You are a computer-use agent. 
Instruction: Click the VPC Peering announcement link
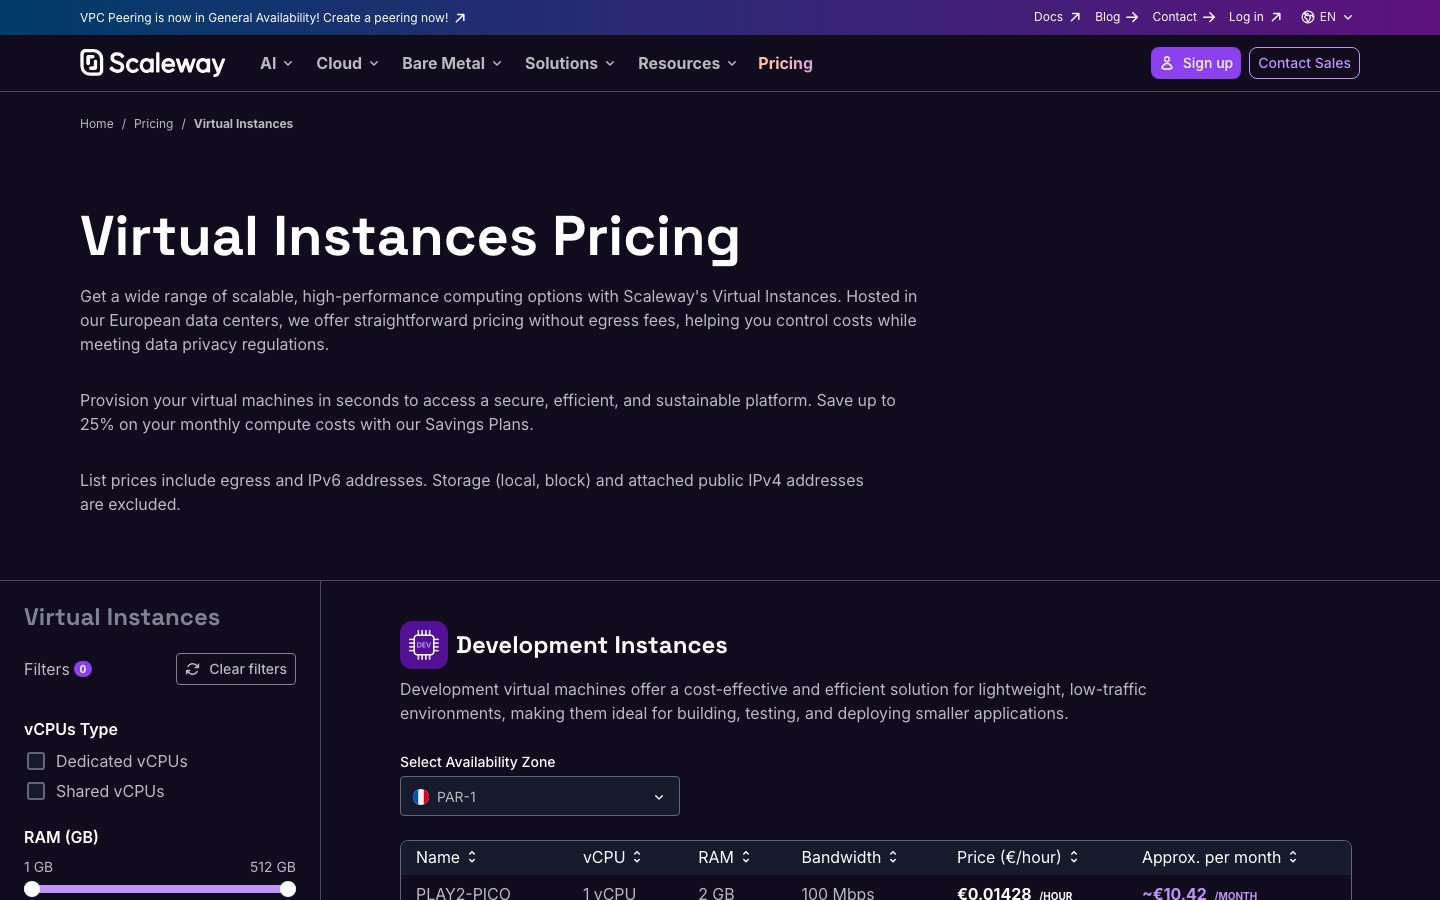coord(273,18)
